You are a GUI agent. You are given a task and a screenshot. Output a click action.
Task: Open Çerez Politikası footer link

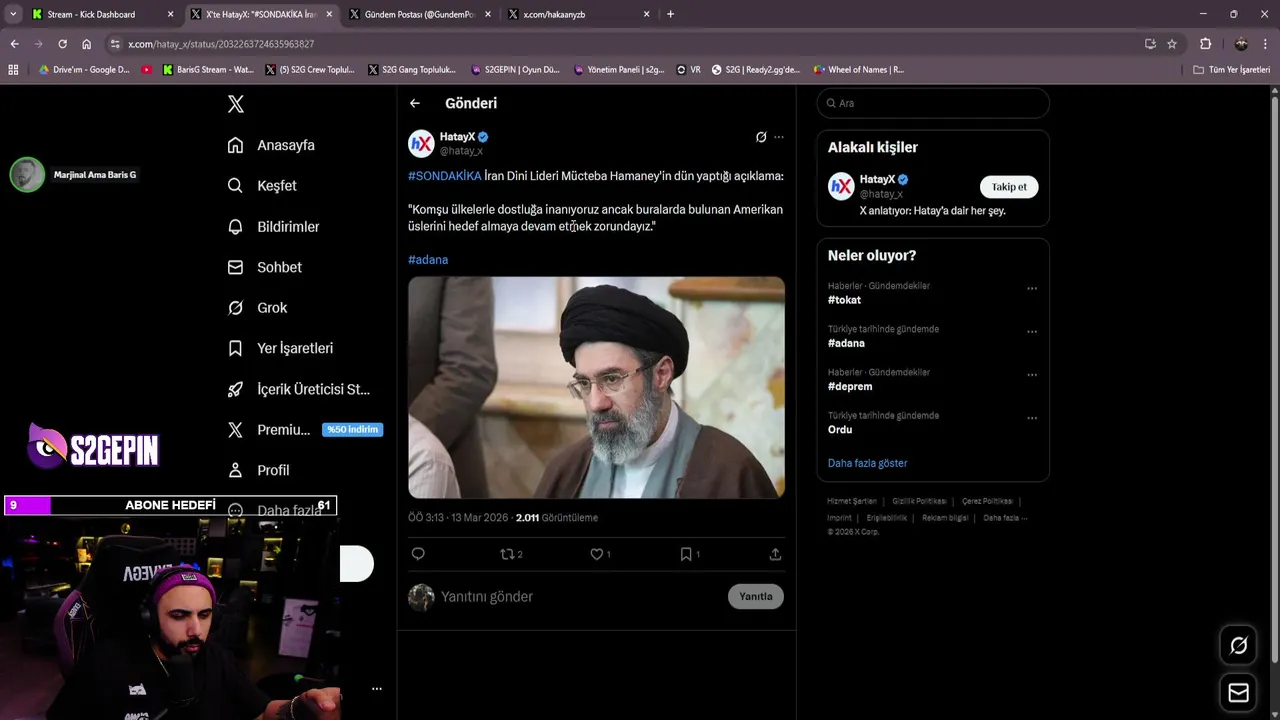point(987,501)
